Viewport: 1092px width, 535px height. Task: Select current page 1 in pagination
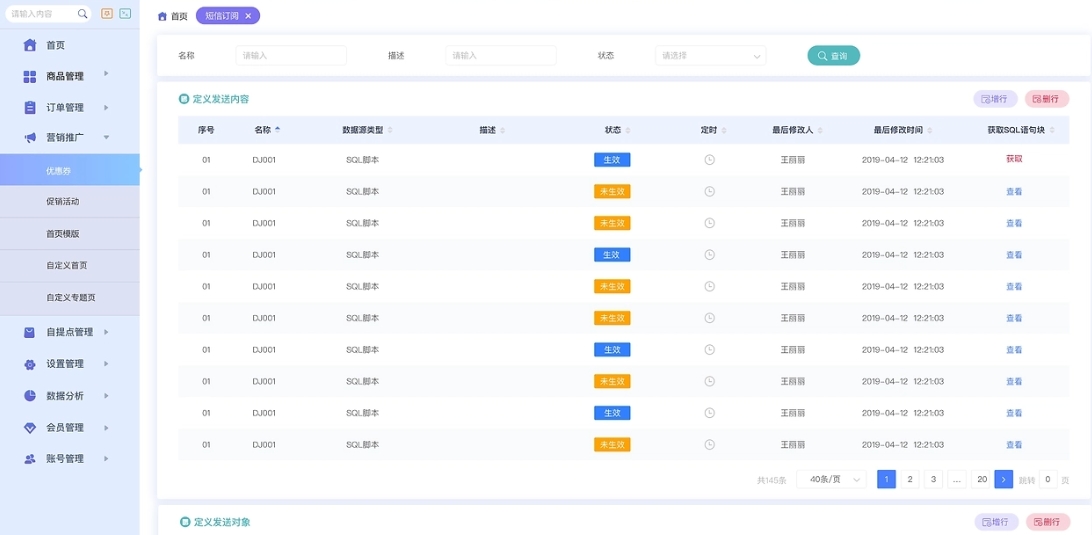tap(886, 479)
